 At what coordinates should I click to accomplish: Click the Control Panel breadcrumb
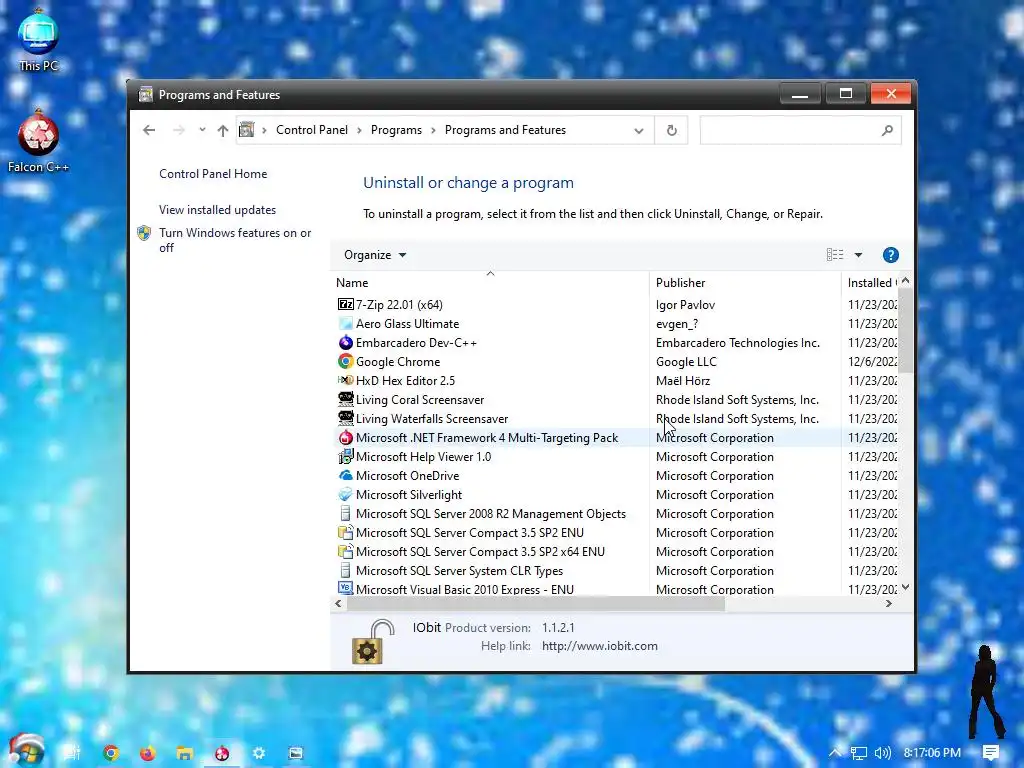click(312, 130)
